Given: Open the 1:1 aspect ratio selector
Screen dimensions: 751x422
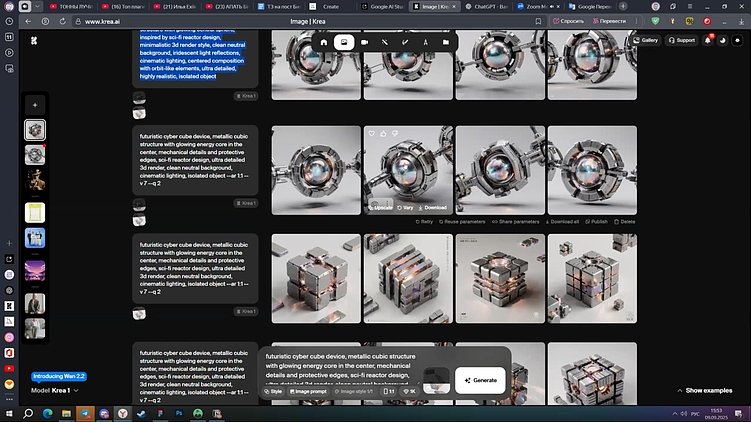Looking at the screenshot, I should click(390, 391).
